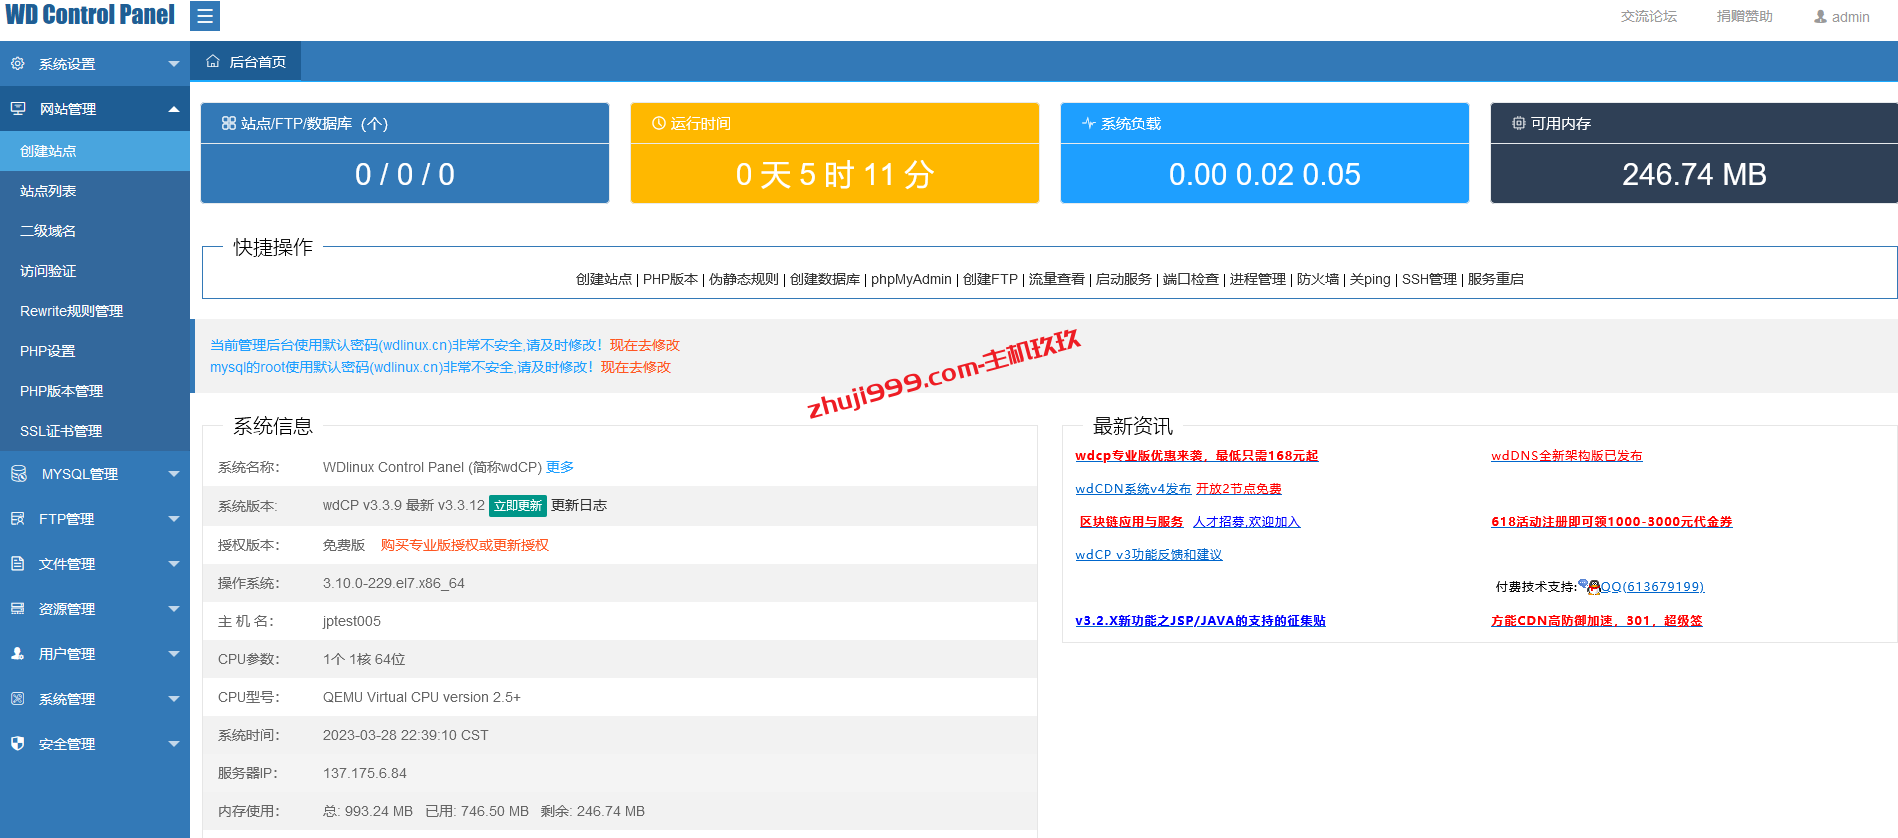Viewport: 1898px width, 838px height.
Task: Click the PHP版本 quick action link
Action: 670,279
